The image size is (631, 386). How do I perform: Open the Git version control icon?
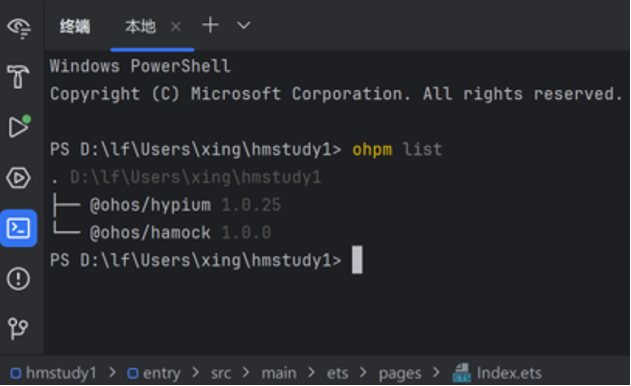(x=18, y=328)
